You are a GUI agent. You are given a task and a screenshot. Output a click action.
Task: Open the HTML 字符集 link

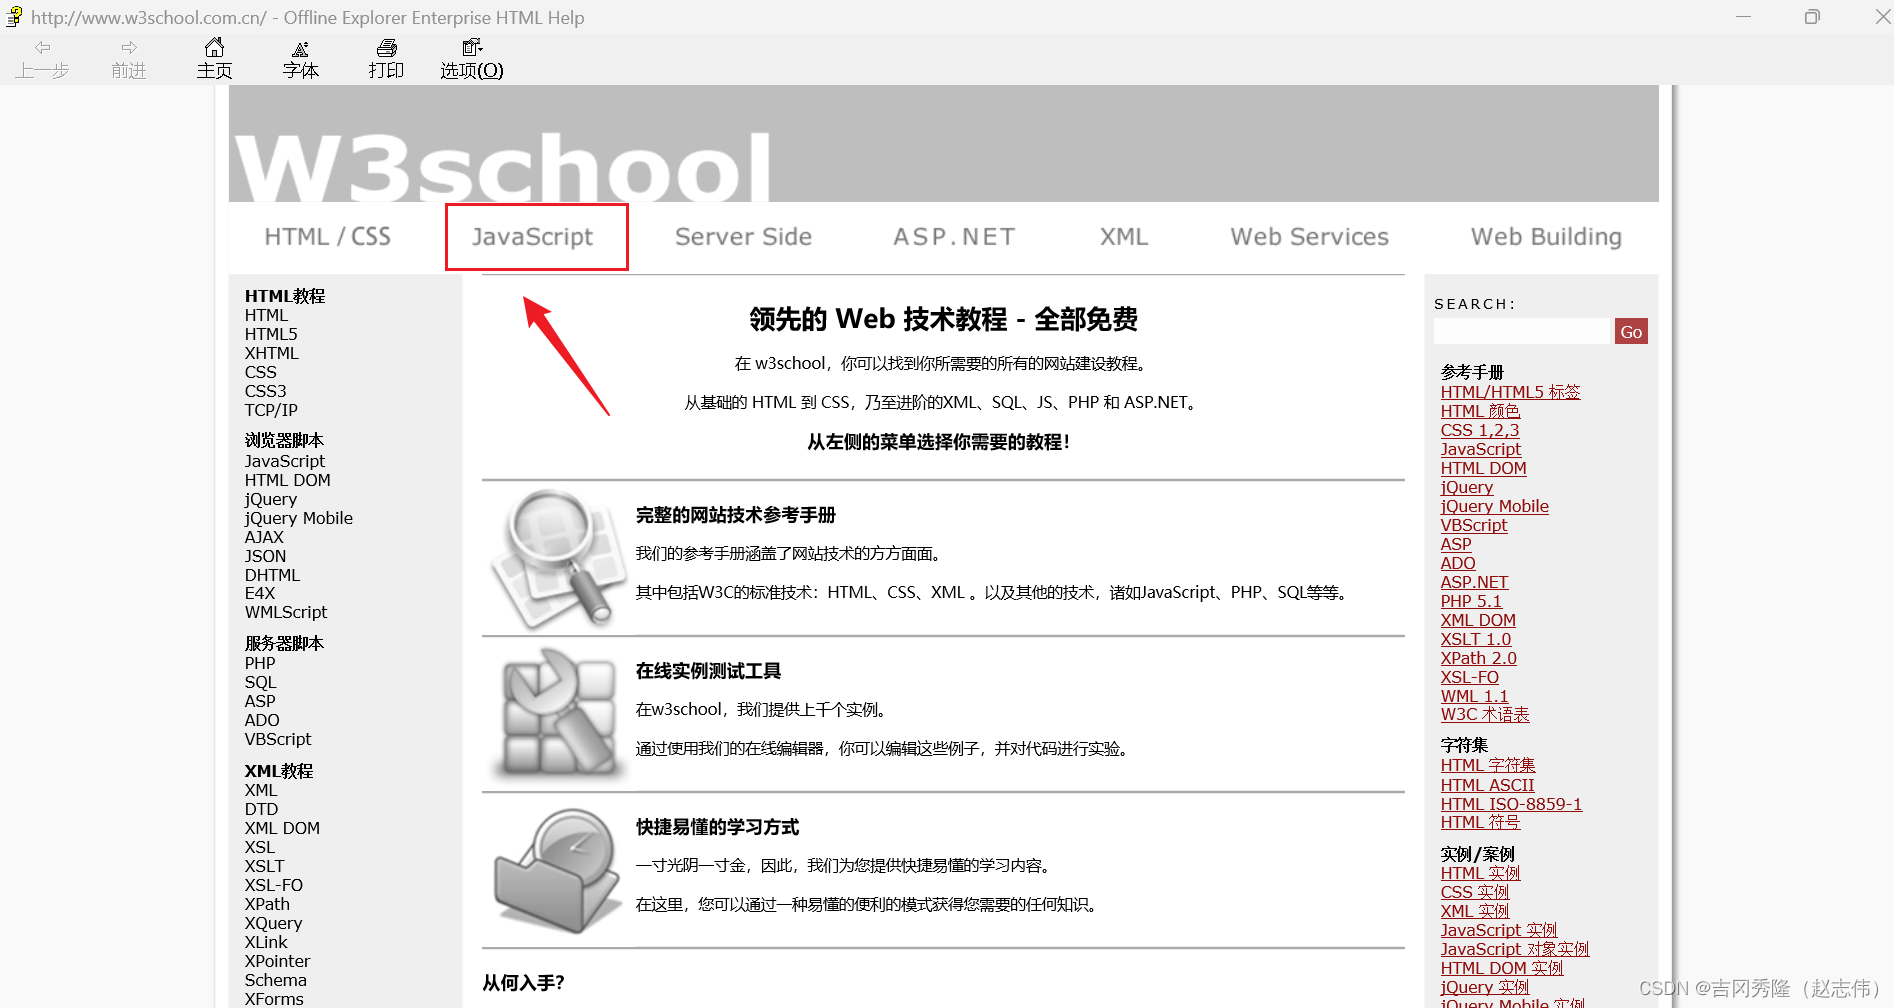pos(1488,765)
